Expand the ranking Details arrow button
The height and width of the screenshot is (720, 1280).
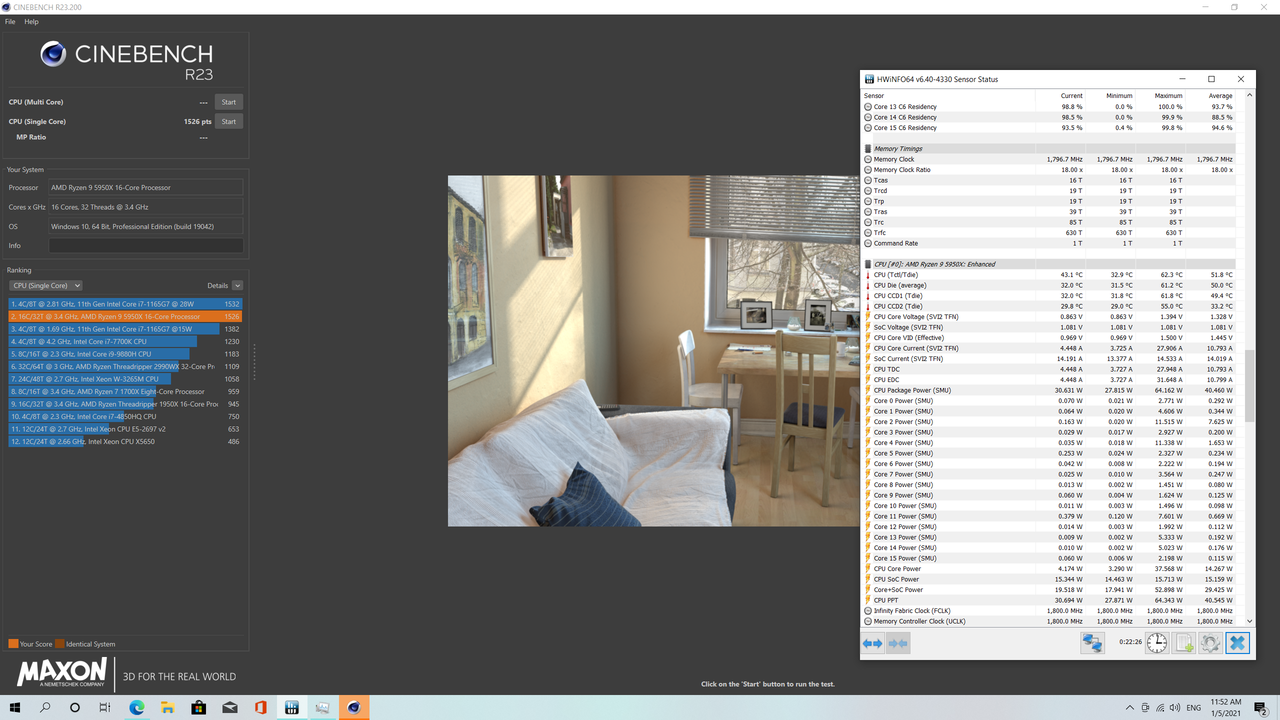coord(238,286)
